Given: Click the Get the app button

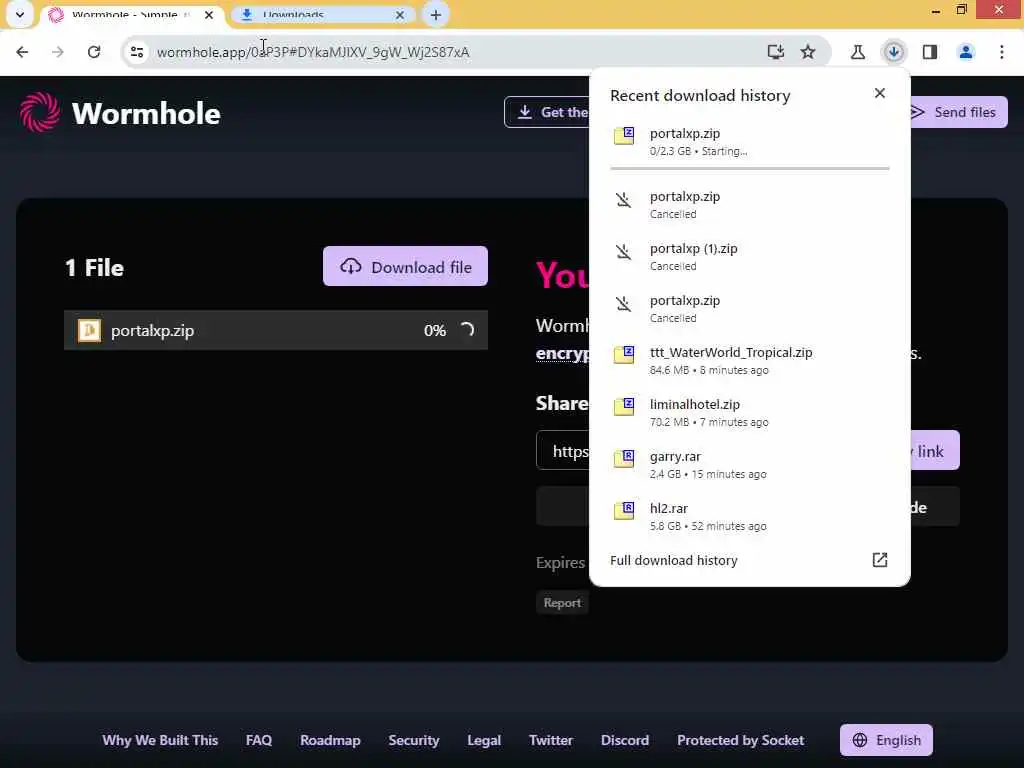Looking at the screenshot, I should click(547, 112).
